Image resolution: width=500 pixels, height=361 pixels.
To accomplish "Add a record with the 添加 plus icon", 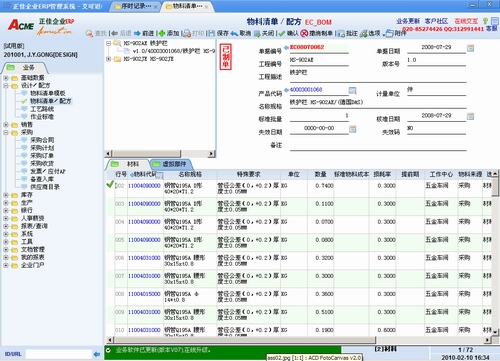I will pos(162,33).
